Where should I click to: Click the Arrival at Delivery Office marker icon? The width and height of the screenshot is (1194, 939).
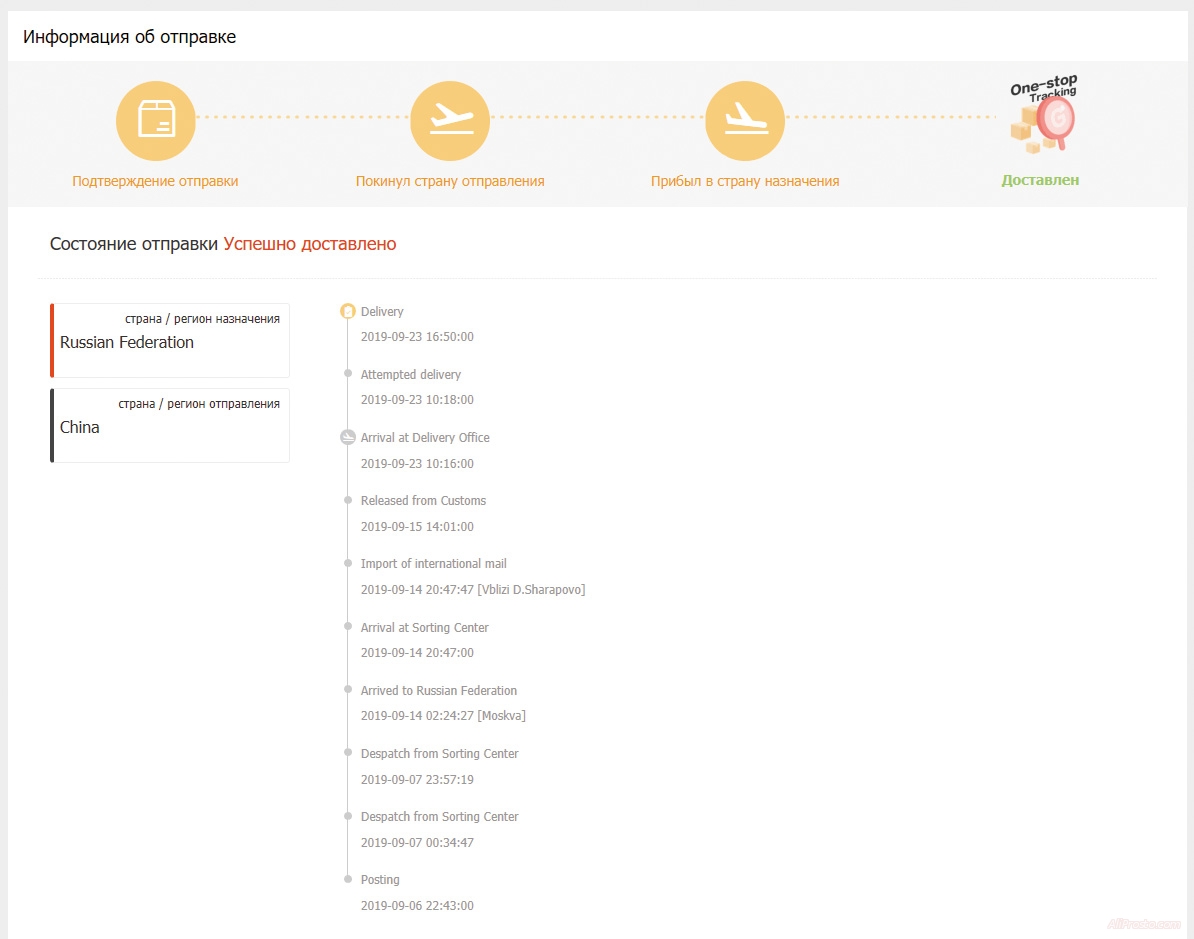point(348,437)
